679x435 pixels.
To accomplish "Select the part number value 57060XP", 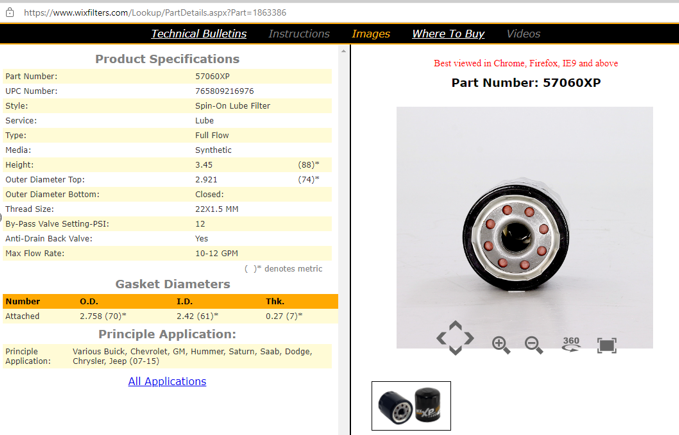I will (x=212, y=76).
